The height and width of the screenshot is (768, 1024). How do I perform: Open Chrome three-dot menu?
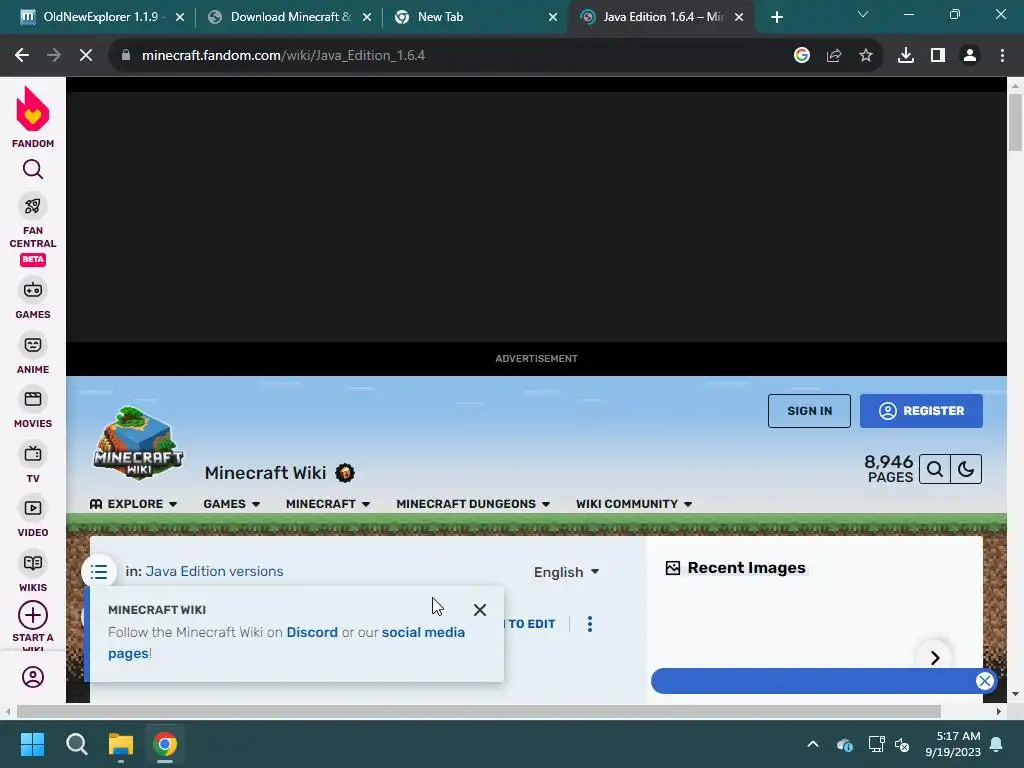point(1002,56)
